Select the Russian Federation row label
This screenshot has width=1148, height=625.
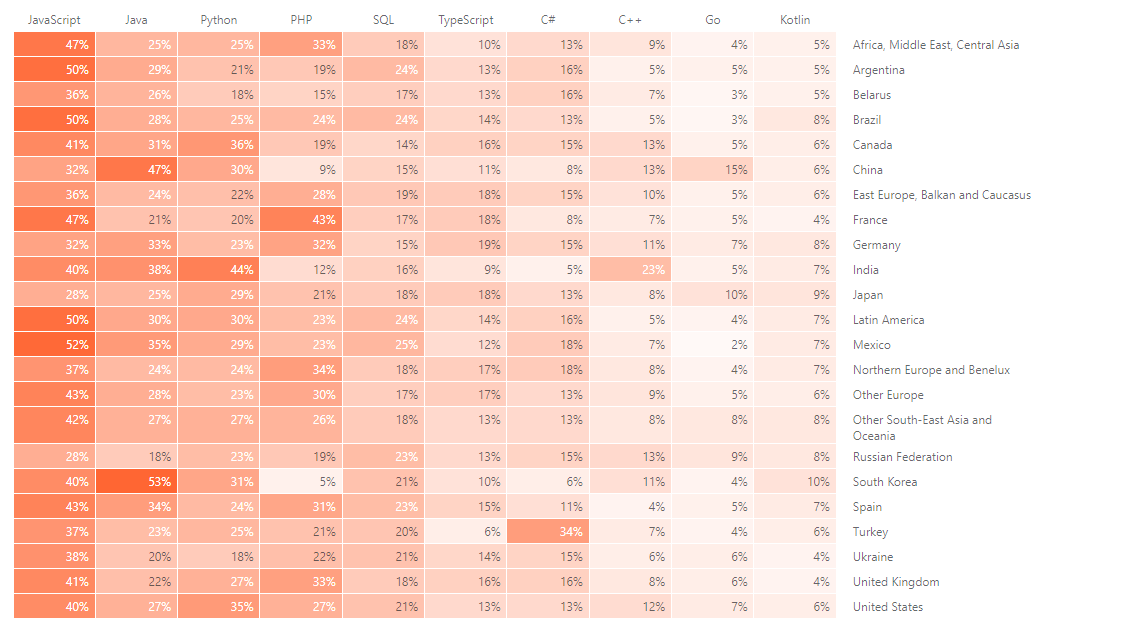tap(902, 457)
